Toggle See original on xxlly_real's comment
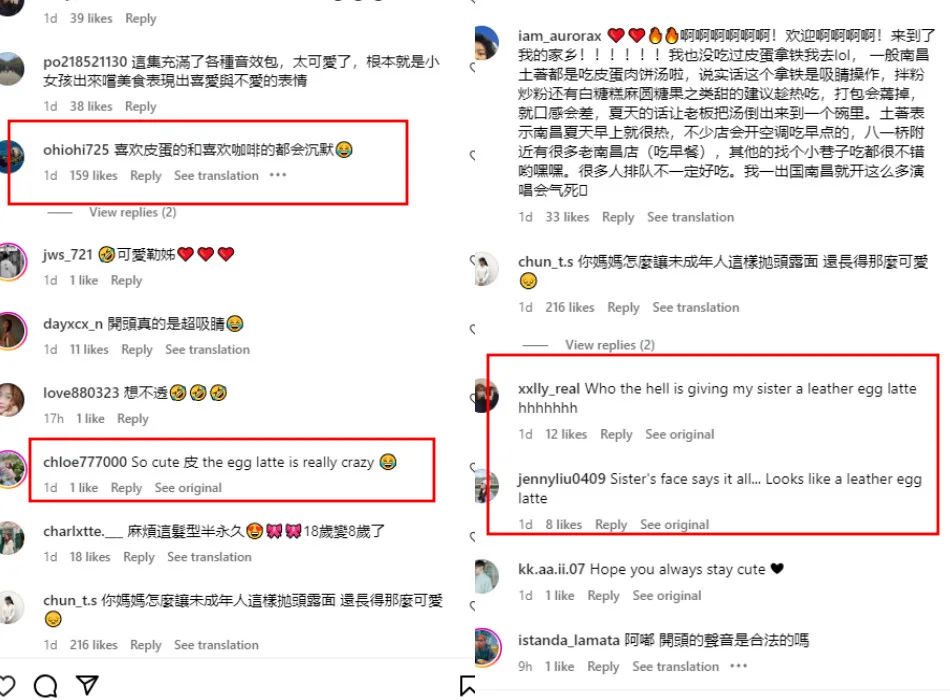This screenshot has height=700, width=950. 679,434
